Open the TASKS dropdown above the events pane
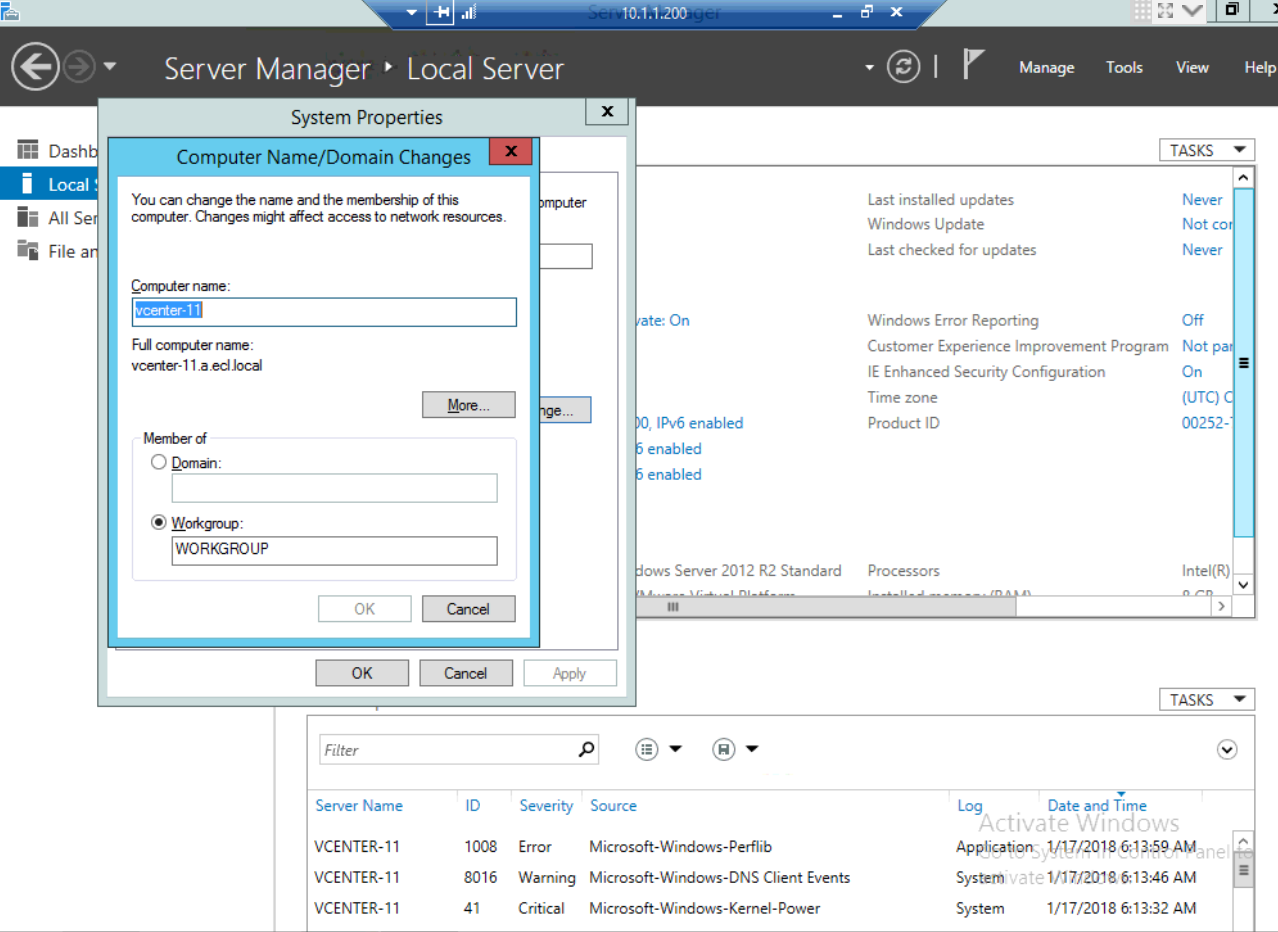The image size is (1278, 932). click(1206, 699)
